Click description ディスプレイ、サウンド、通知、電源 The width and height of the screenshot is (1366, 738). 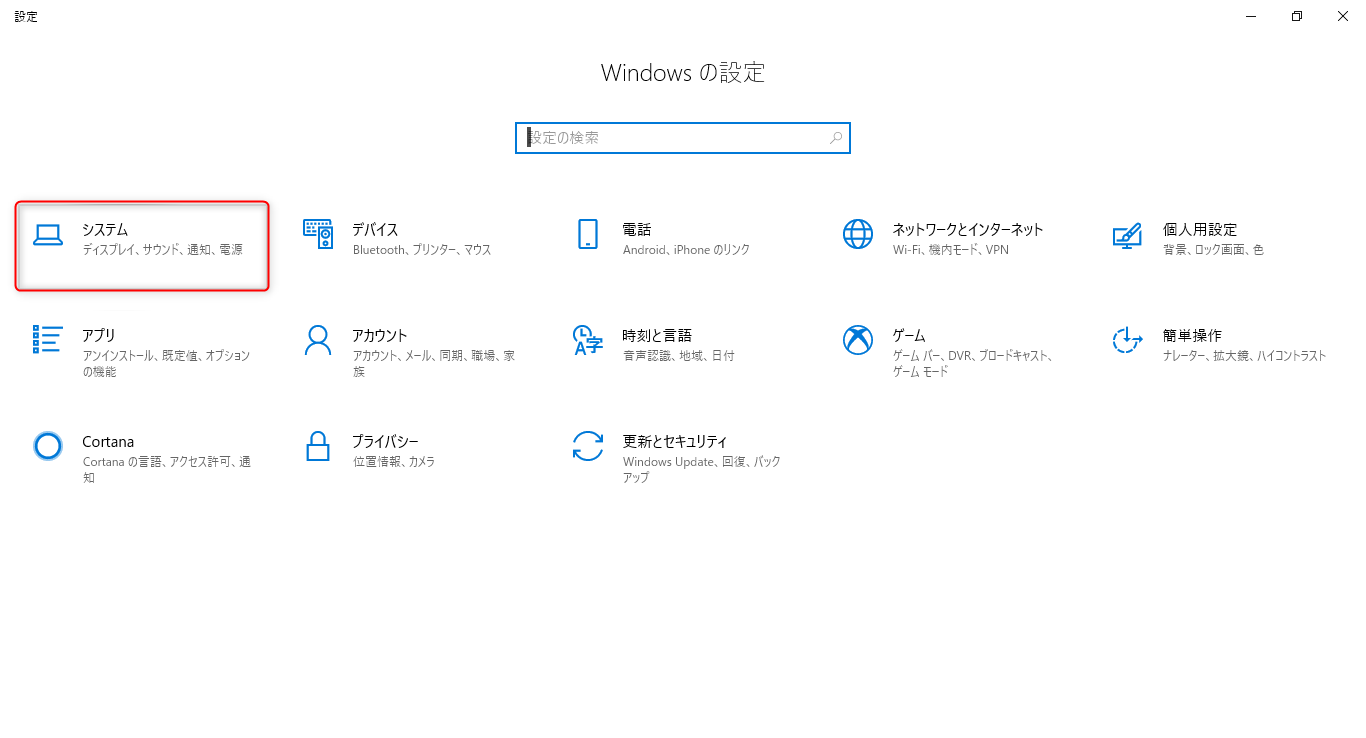162,250
